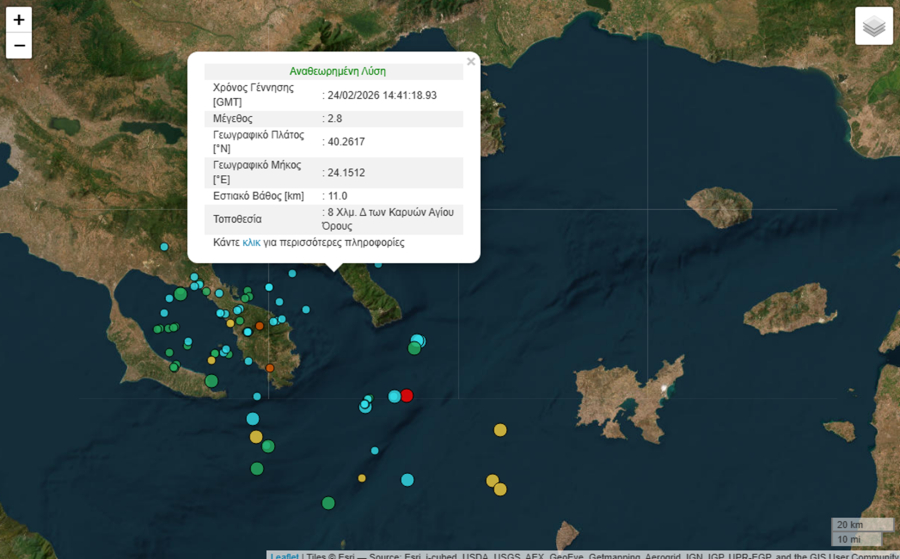Image resolution: width=900 pixels, height=559 pixels.
Task: Click the green marker near Athos southern tip
Action: coord(414,348)
